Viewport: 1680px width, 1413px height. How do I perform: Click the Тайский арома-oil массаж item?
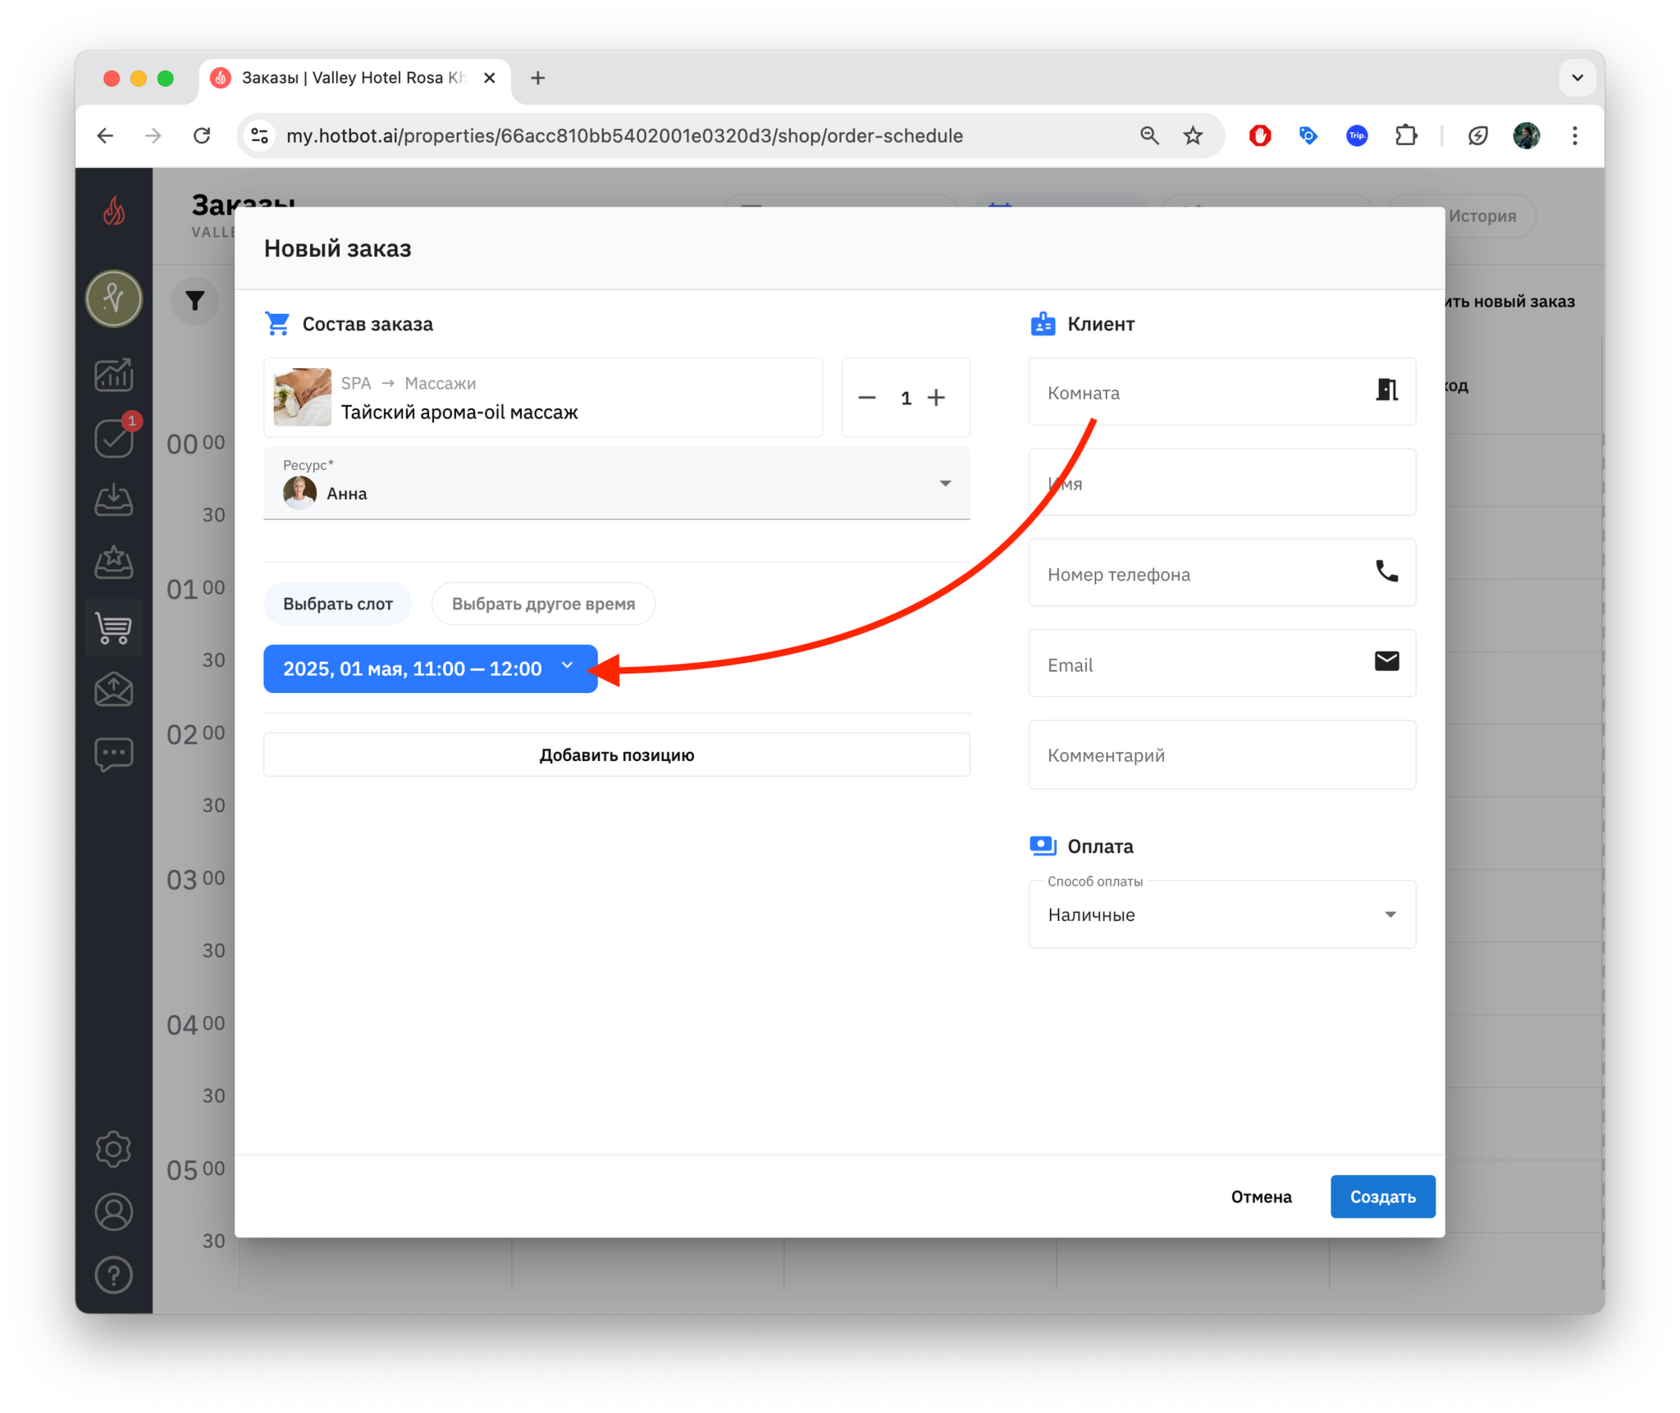[x=543, y=398]
